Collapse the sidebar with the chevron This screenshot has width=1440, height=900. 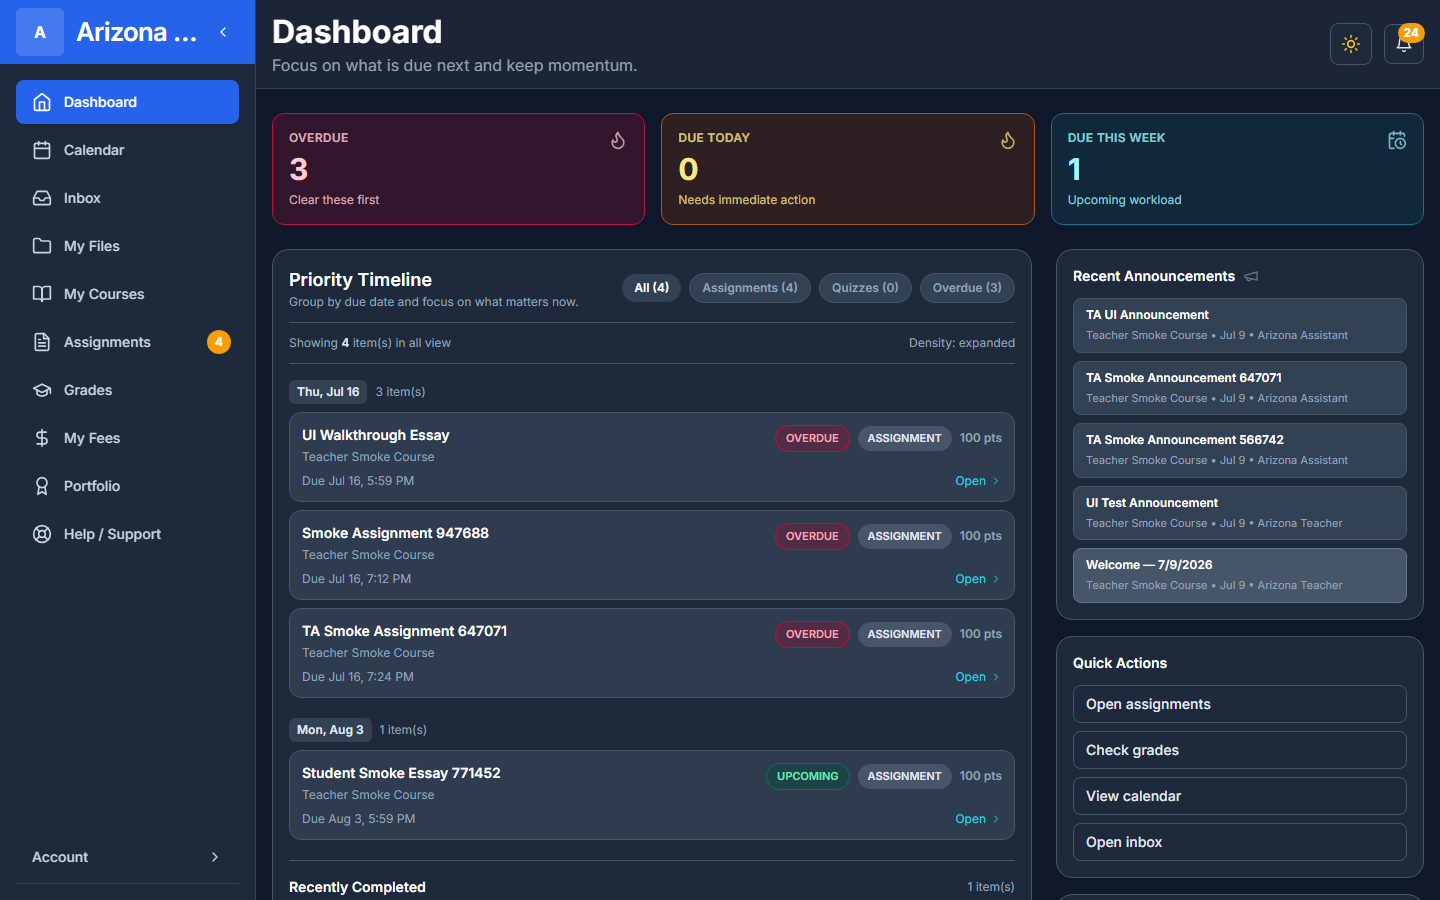point(223,32)
